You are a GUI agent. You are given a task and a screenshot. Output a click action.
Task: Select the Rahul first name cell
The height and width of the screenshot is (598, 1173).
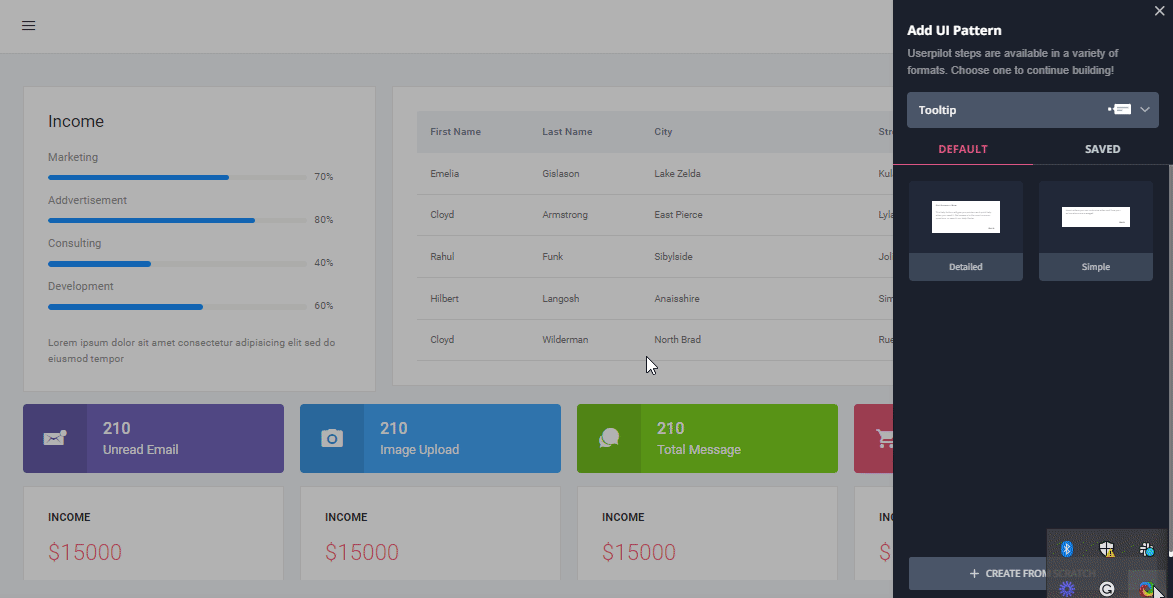[442, 257]
